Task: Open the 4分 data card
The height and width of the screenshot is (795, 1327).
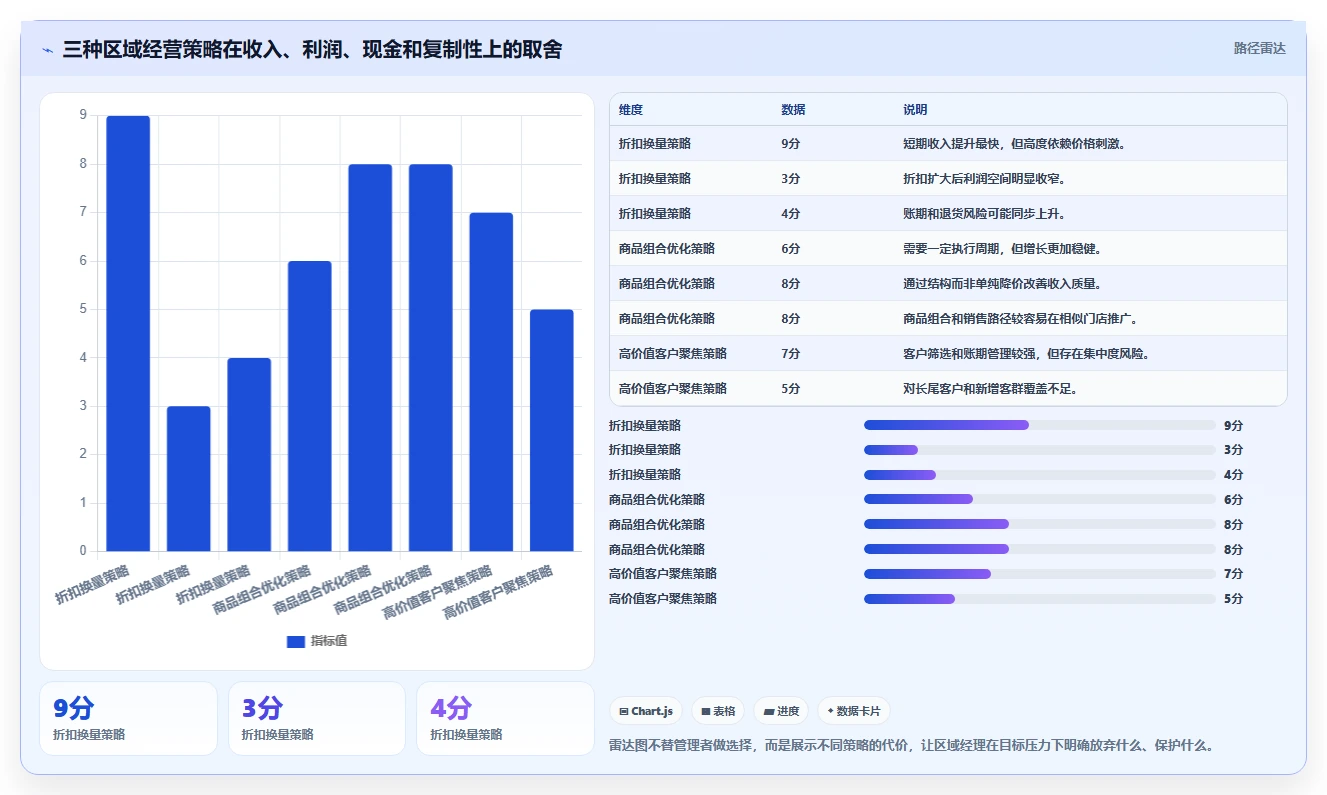Action: point(505,718)
